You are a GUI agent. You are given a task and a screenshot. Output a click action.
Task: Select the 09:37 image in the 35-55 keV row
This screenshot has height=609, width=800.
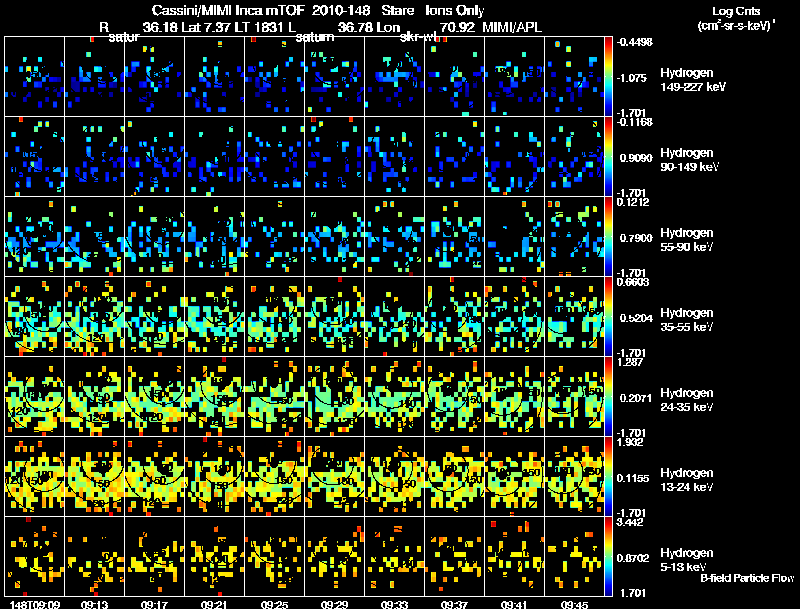click(455, 316)
